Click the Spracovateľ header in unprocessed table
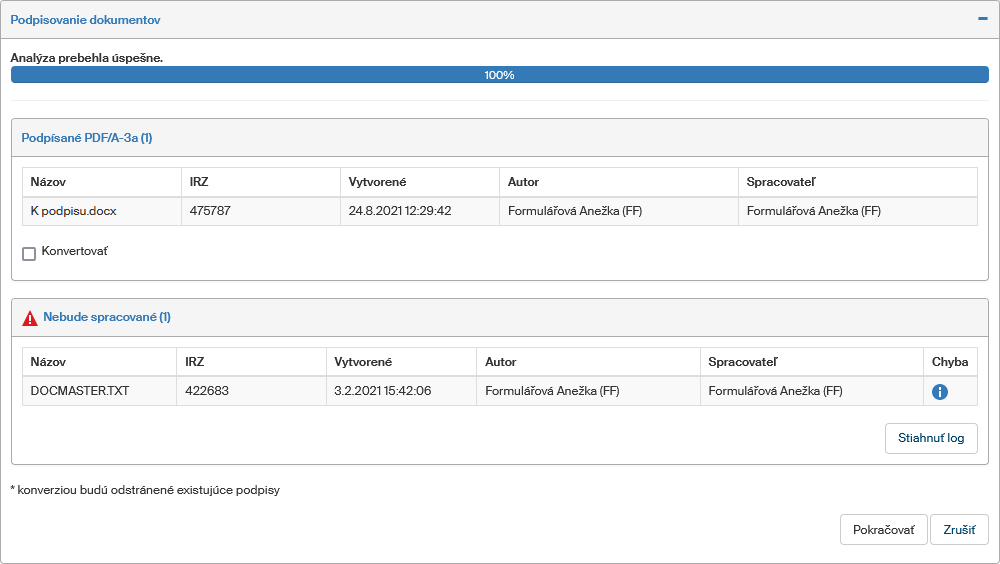1000x564 pixels. [x=742, y=362]
